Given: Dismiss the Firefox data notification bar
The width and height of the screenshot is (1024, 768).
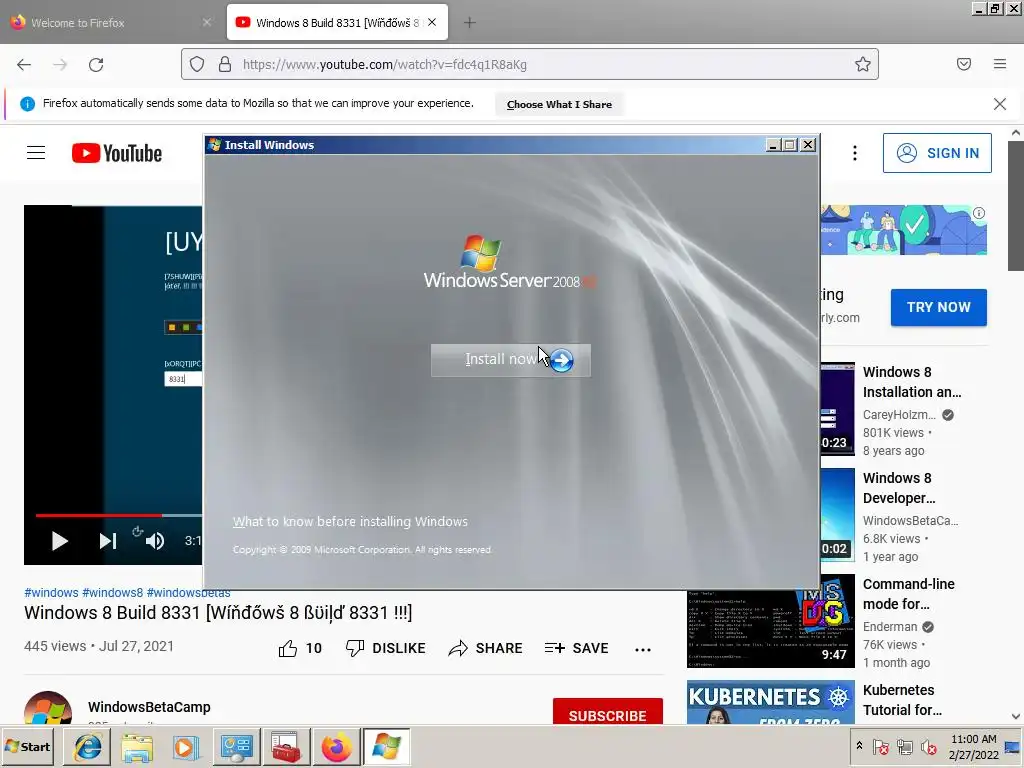Looking at the screenshot, I should click(1000, 104).
